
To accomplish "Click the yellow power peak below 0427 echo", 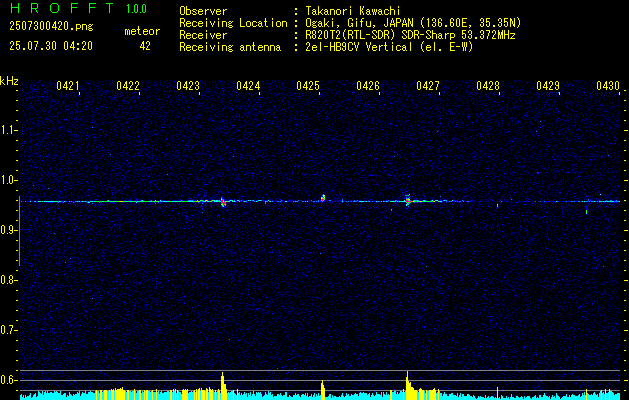I will (408, 385).
